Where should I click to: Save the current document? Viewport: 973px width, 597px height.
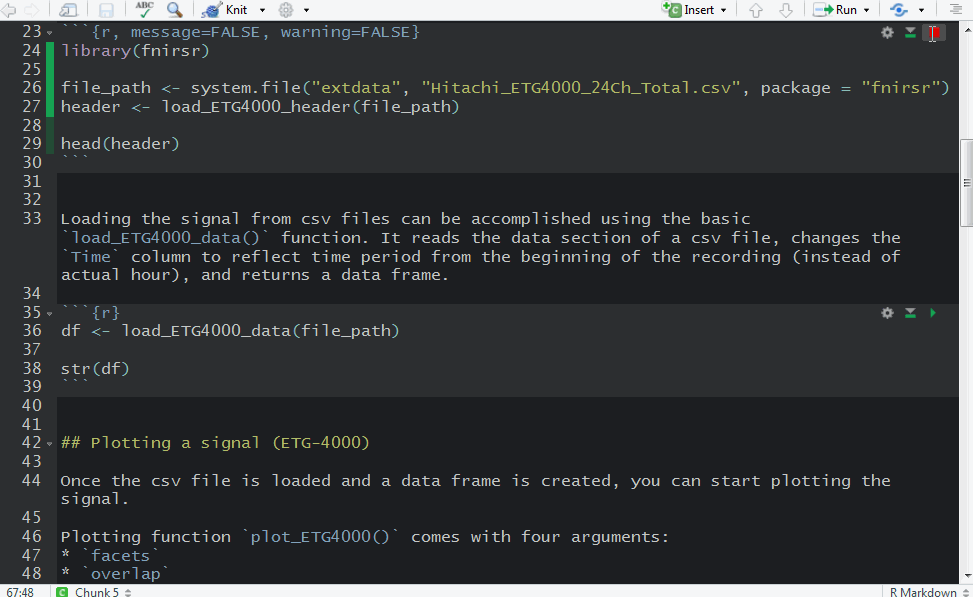(106, 10)
